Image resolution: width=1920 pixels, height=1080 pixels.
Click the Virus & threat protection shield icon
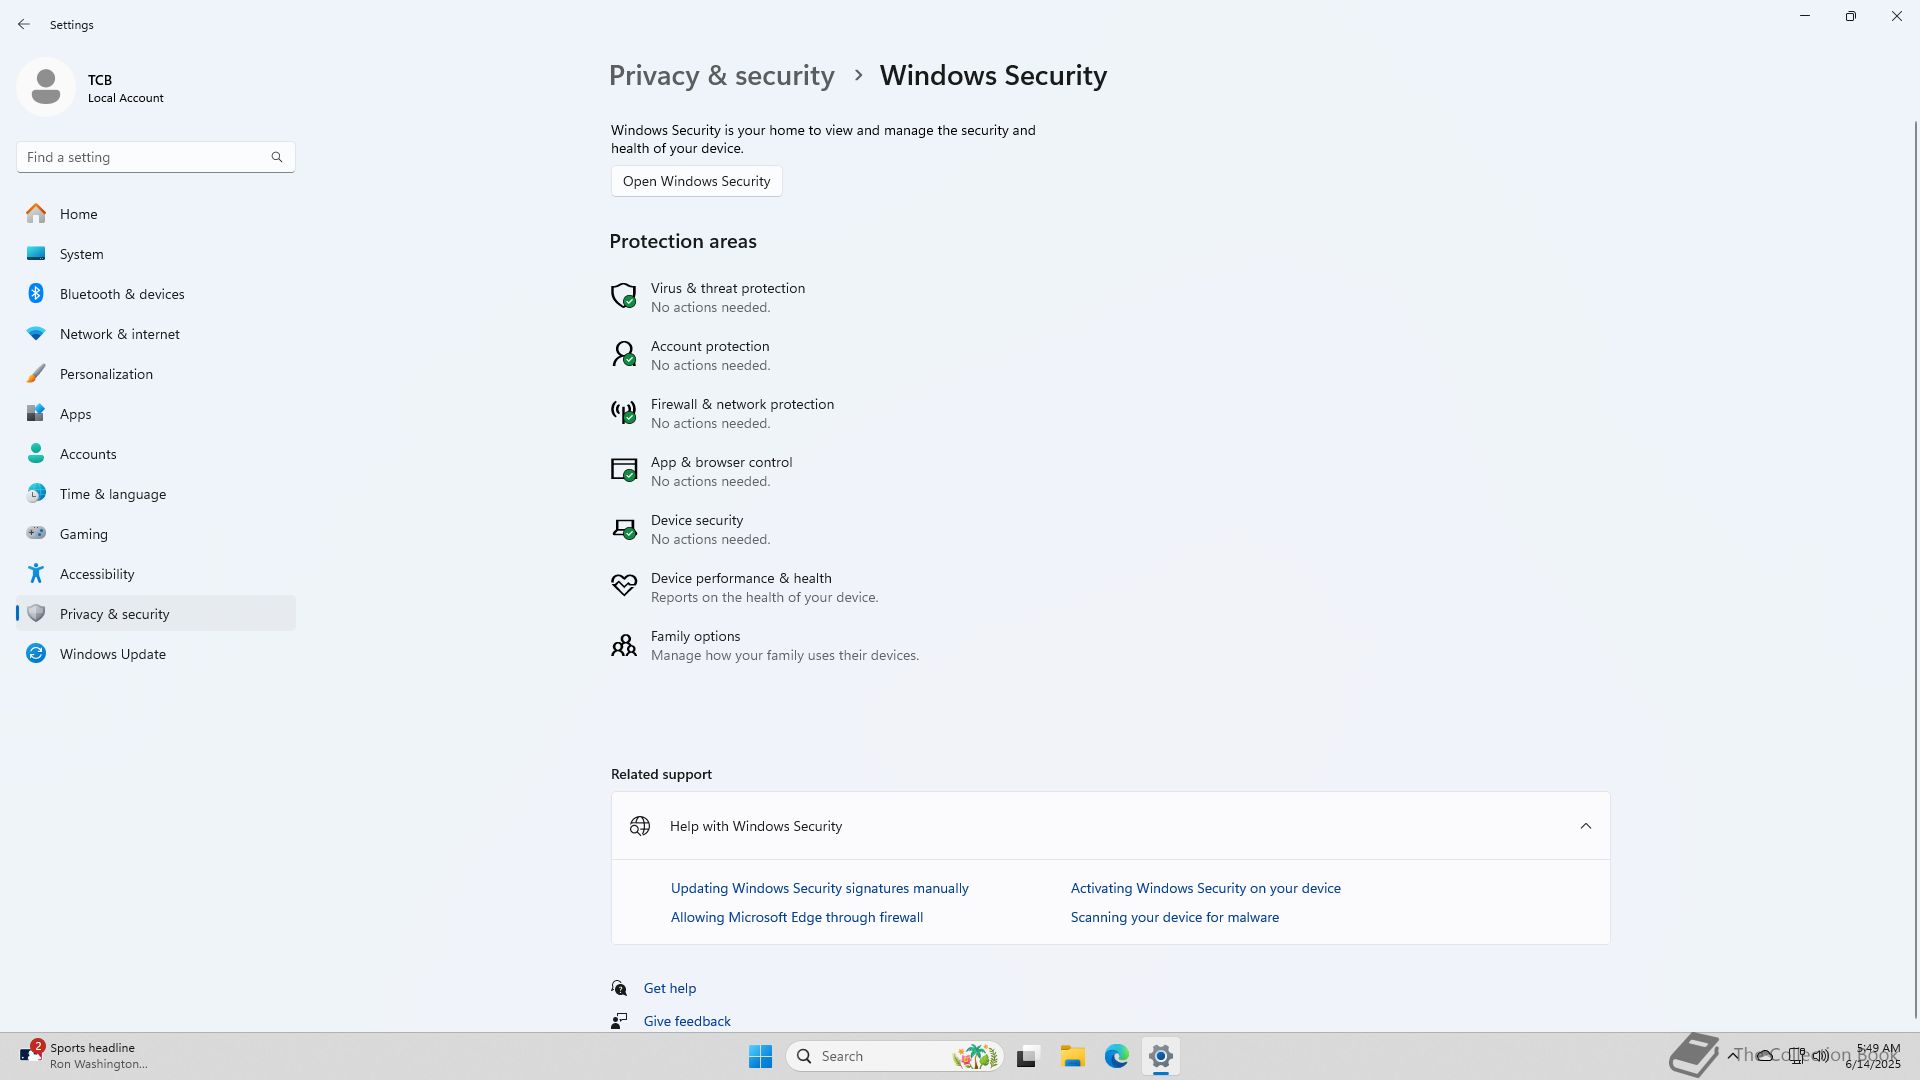(623, 295)
